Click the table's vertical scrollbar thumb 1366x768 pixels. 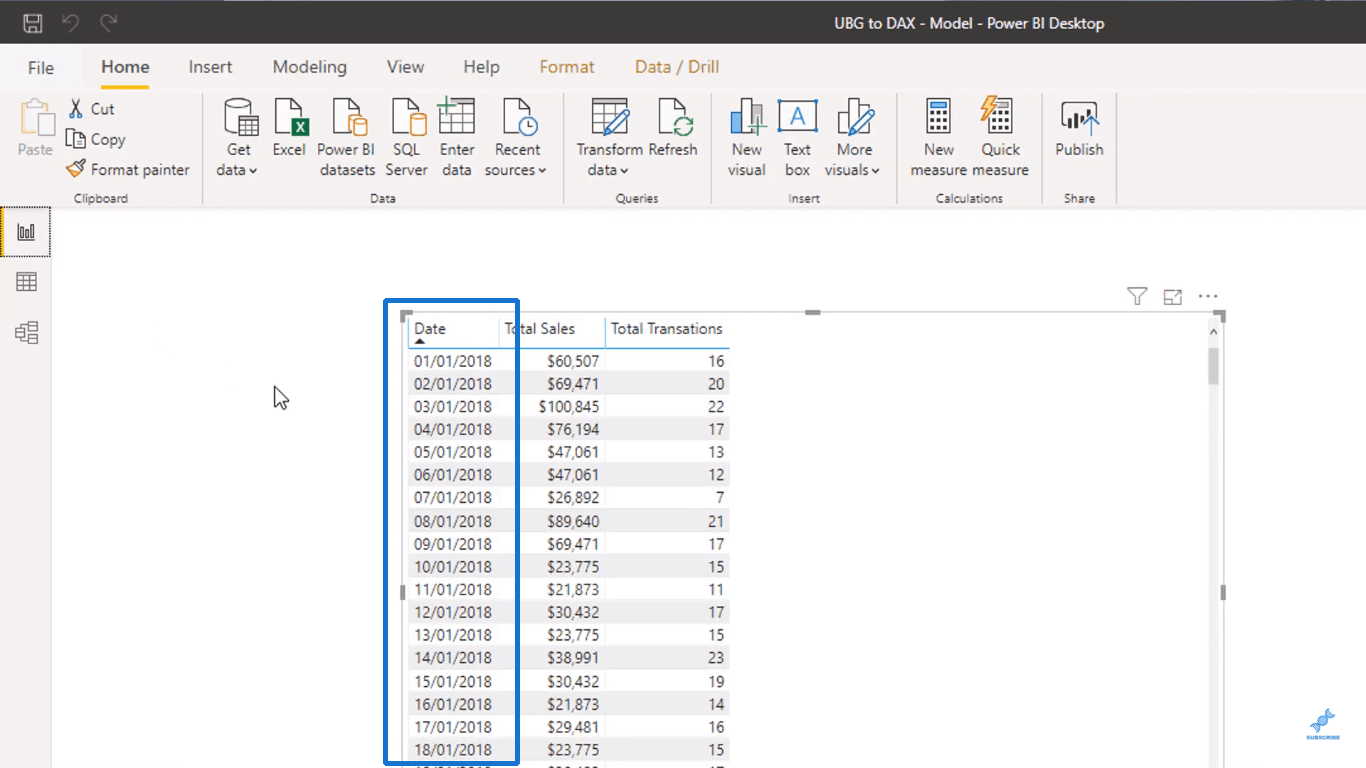[x=1214, y=366]
